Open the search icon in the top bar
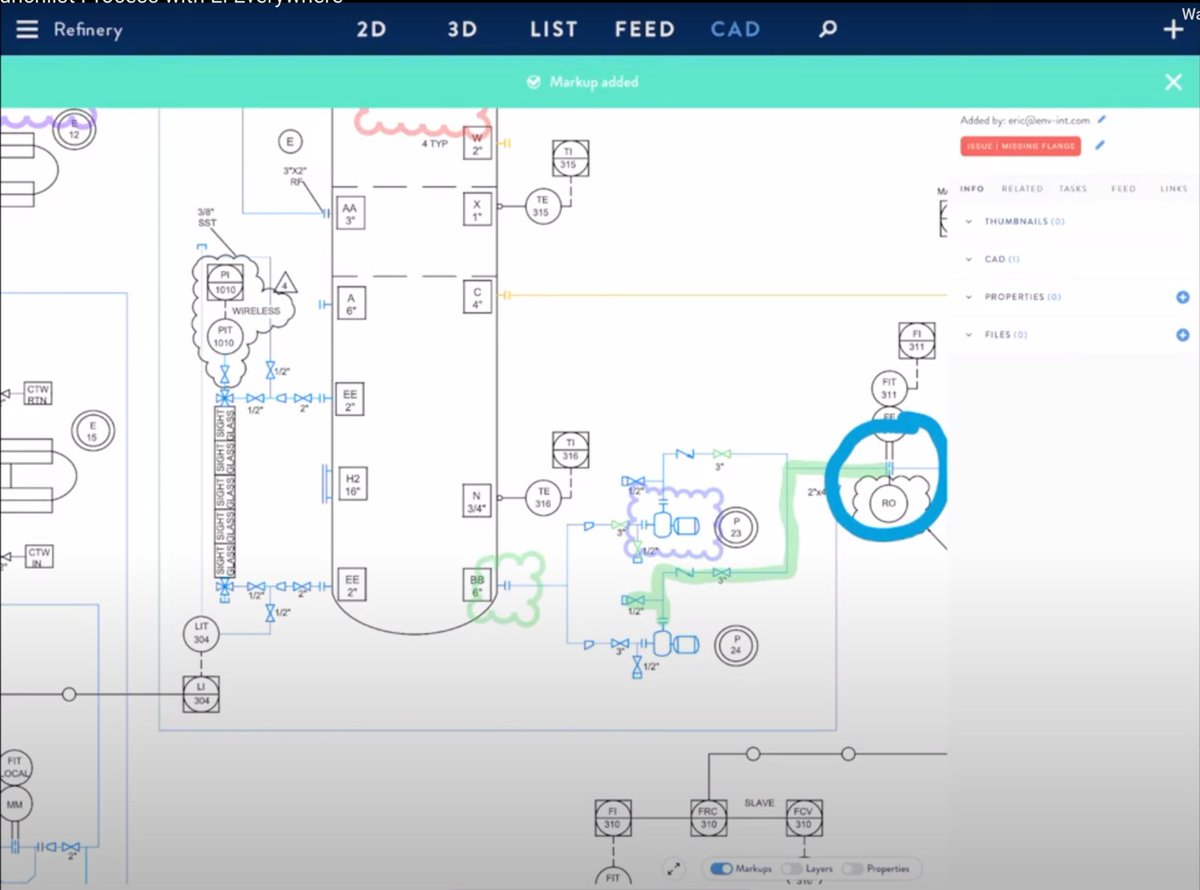Image resolution: width=1200 pixels, height=890 pixels. pos(826,29)
